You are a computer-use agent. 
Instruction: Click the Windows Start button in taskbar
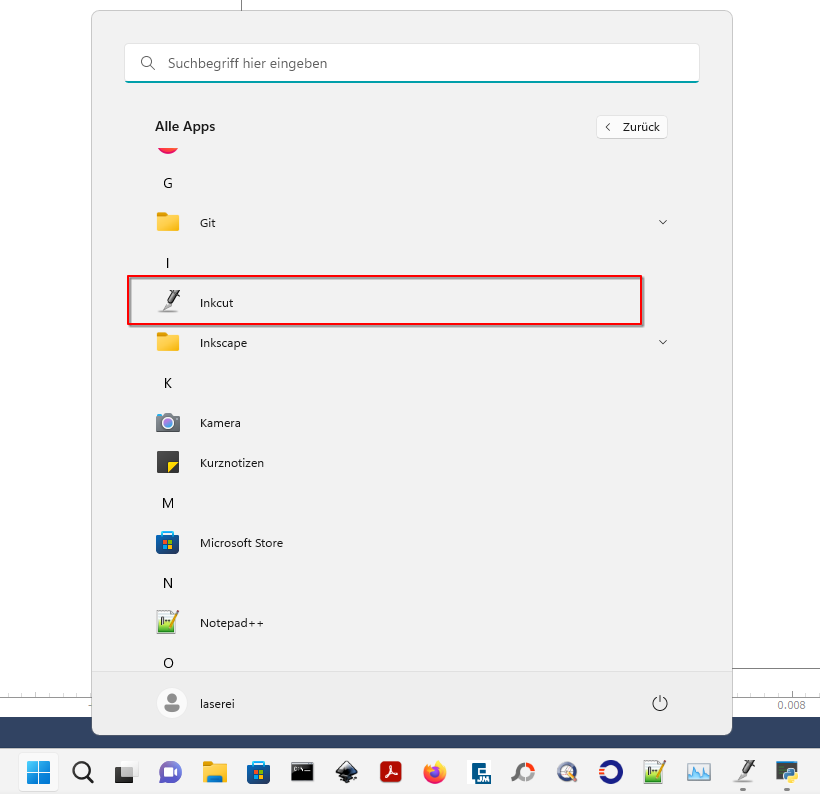pos(39,772)
